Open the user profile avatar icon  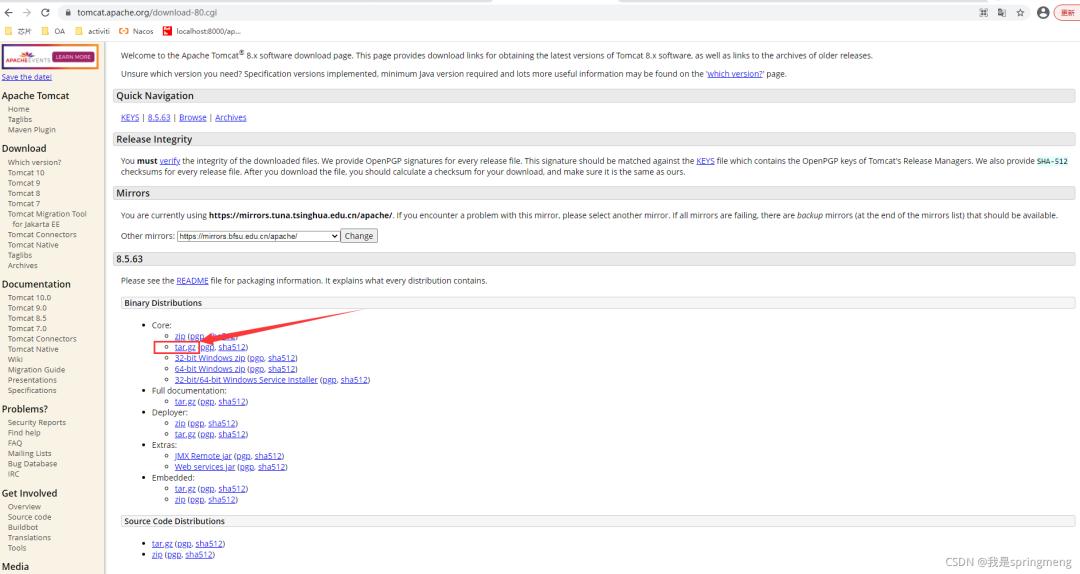pos(1043,12)
